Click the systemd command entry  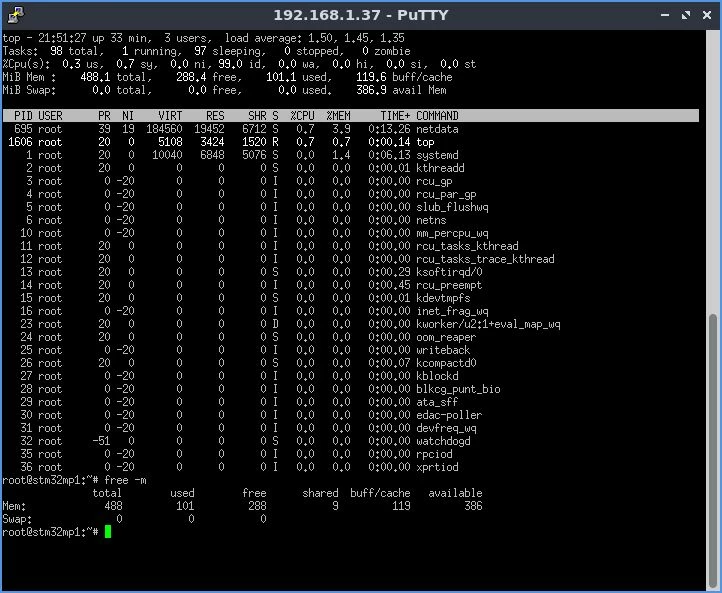[x=437, y=155]
